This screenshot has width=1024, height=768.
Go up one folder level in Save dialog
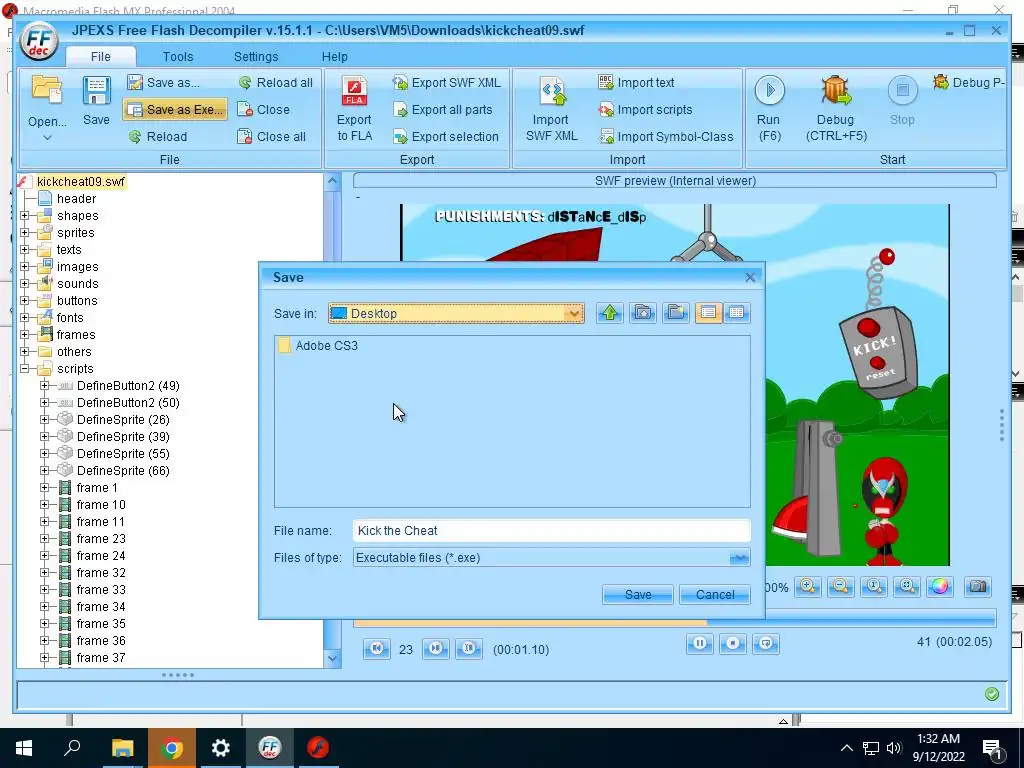(x=610, y=313)
